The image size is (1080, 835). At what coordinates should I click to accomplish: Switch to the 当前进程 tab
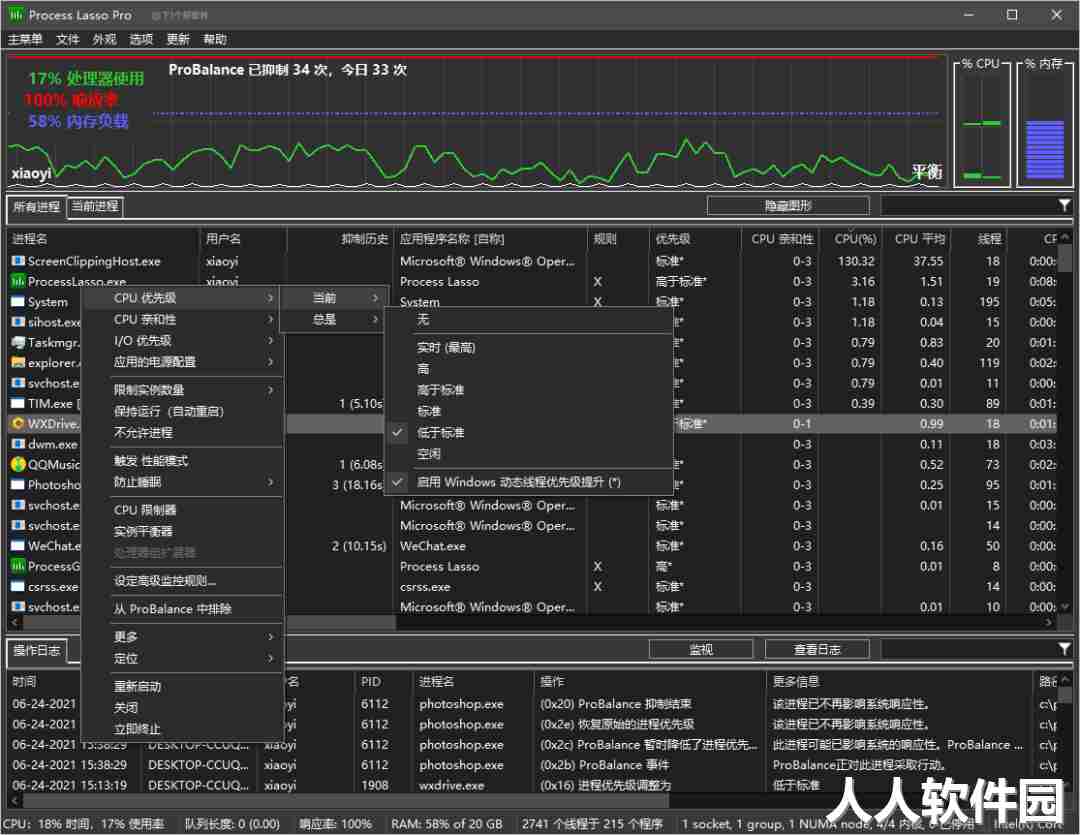tap(95, 206)
